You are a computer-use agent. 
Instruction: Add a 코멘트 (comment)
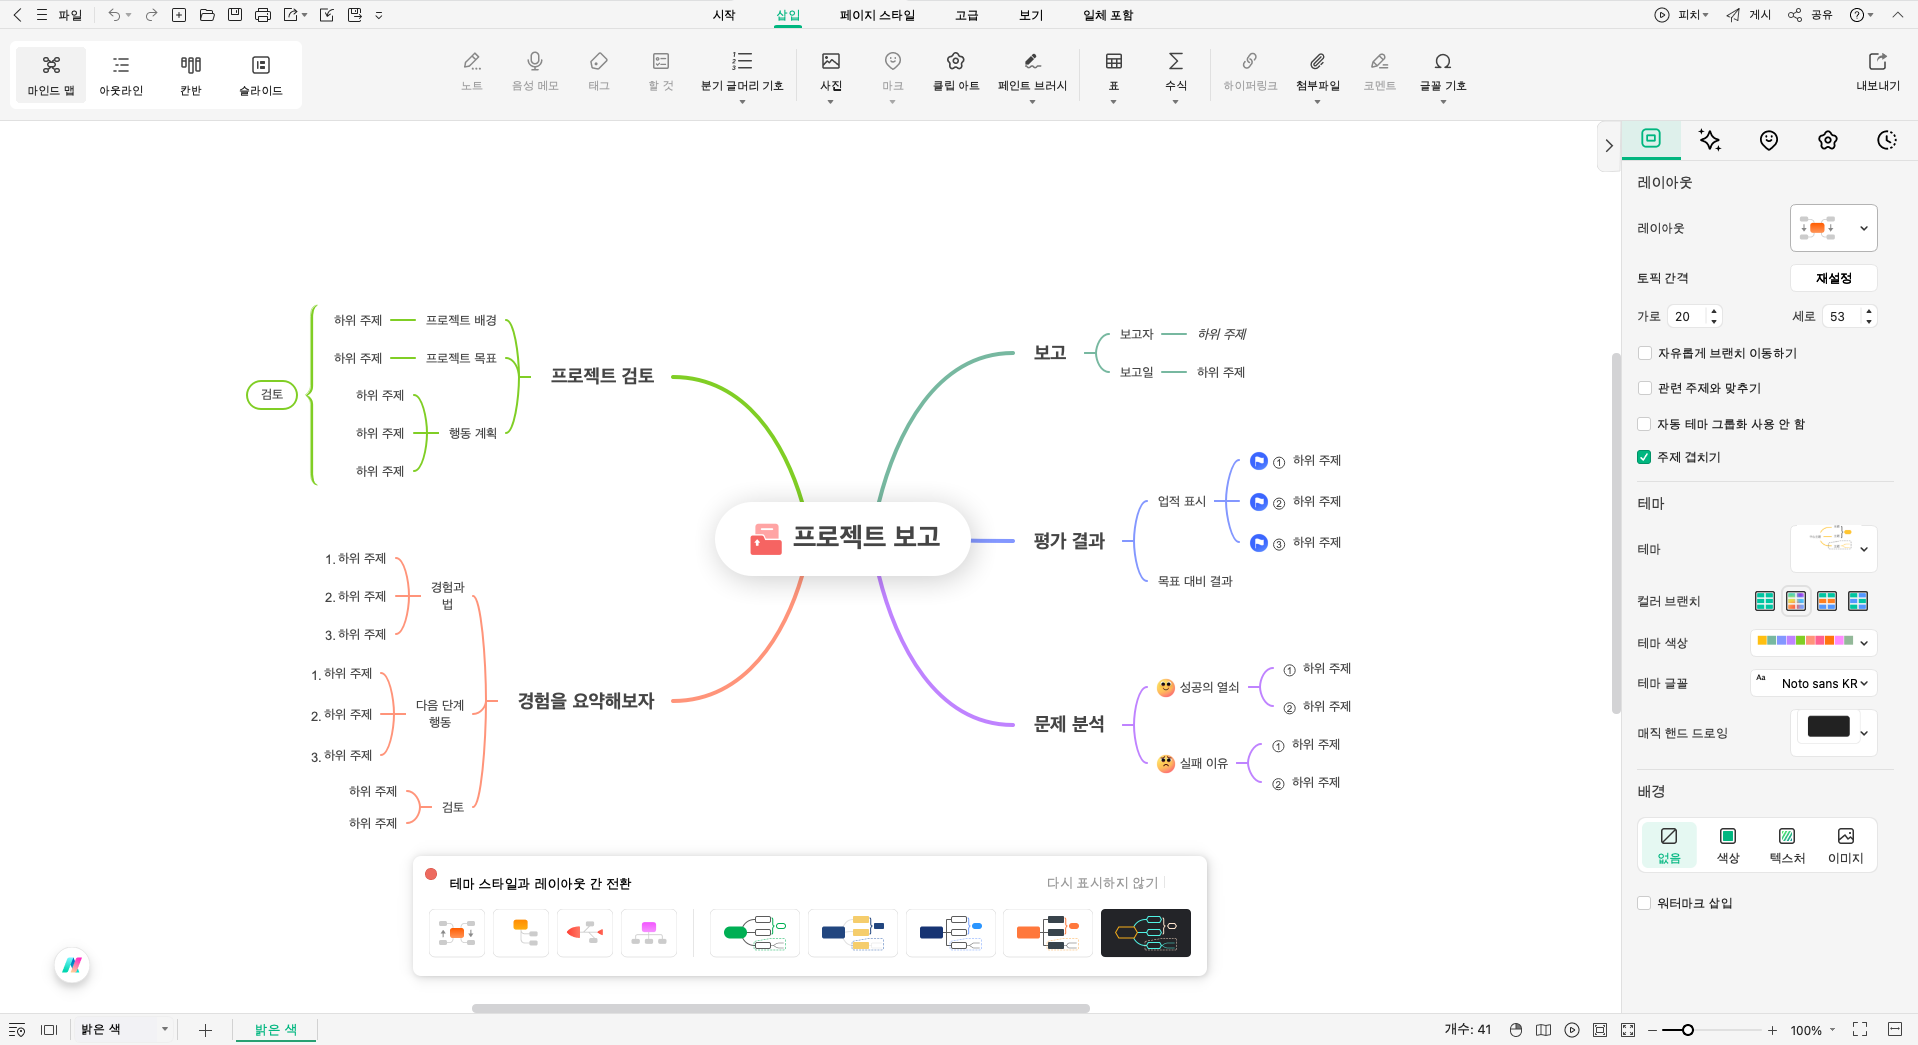[x=1379, y=74]
